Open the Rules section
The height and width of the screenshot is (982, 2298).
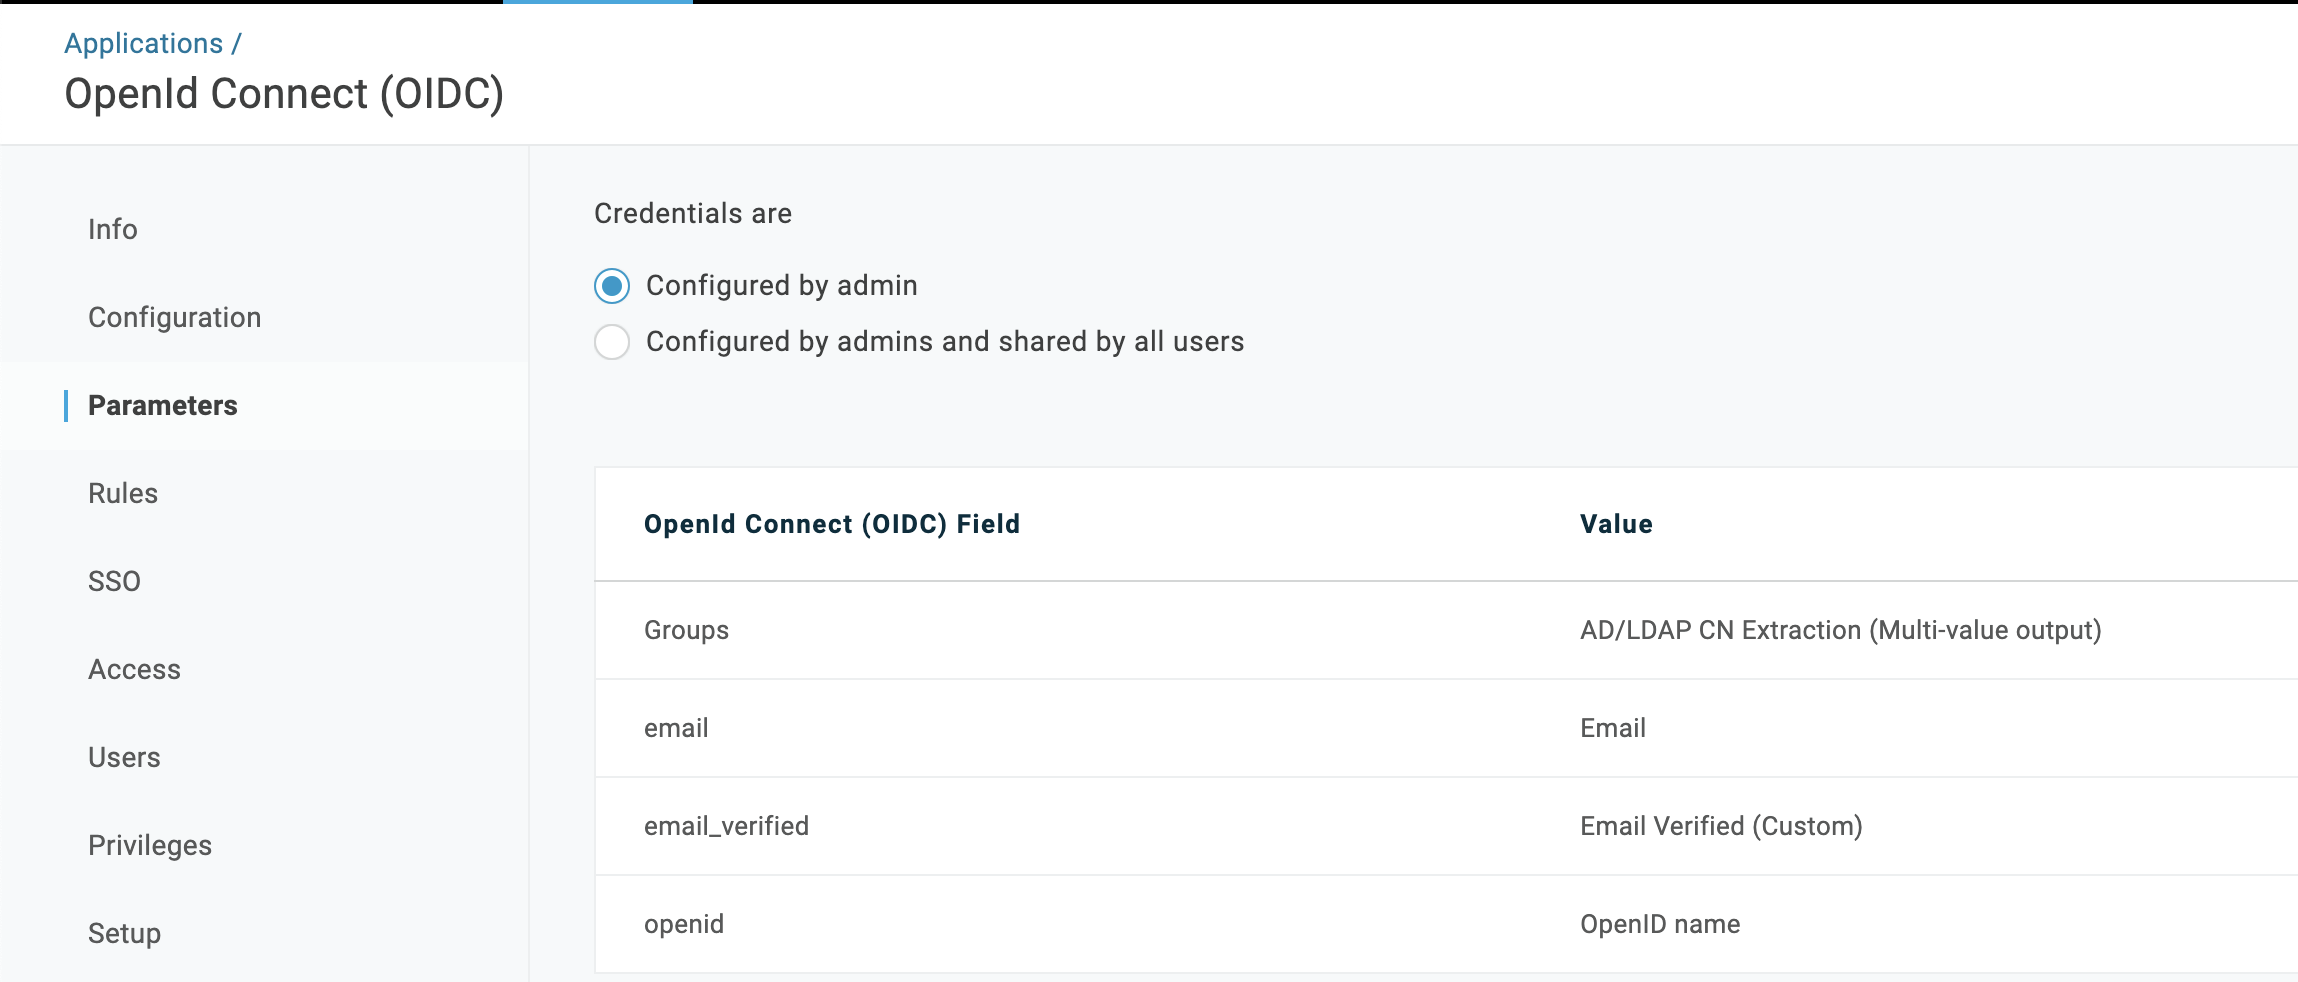123,493
